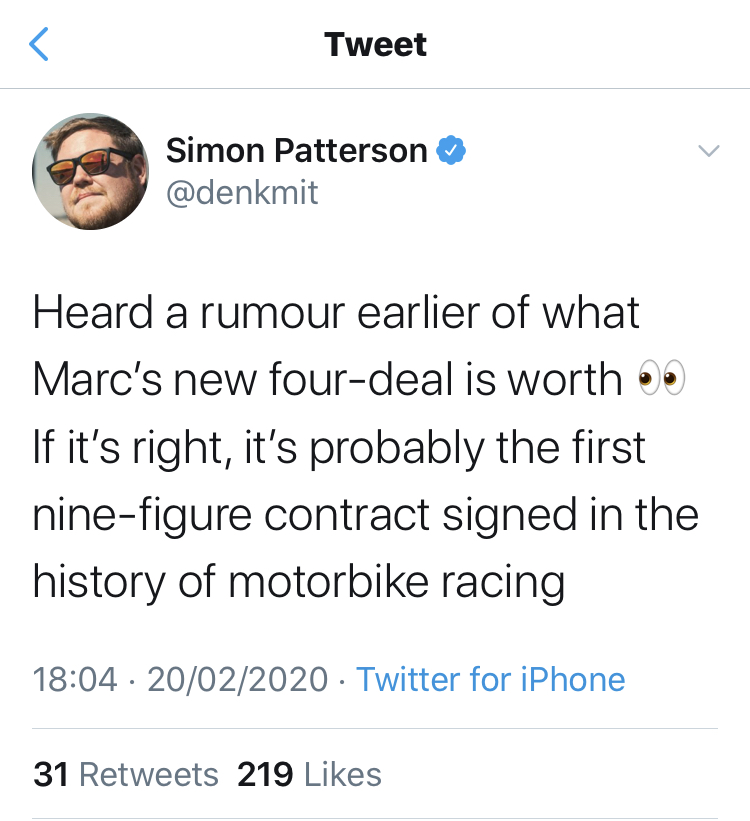The image size is (750, 821).
Task: Click the number 219 beside Likes
Action: [265, 774]
